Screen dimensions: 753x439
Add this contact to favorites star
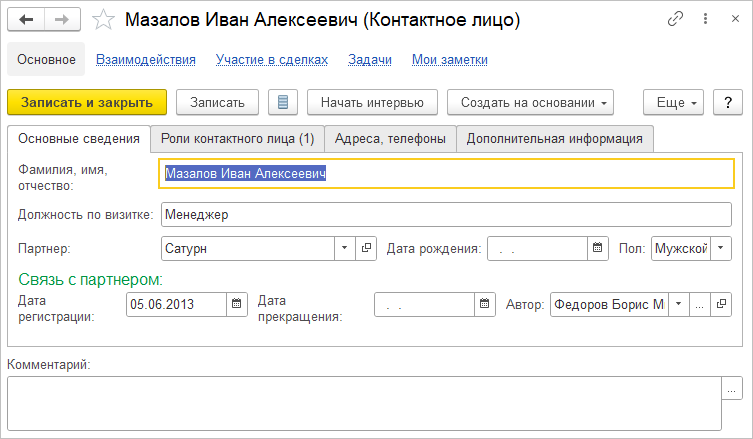101,20
